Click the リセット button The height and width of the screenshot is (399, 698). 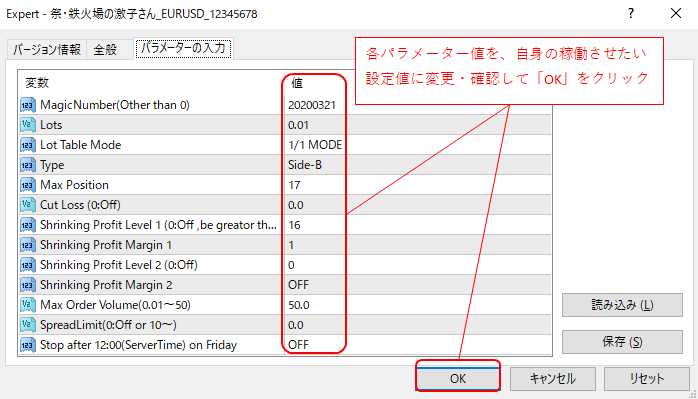tap(646, 379)
